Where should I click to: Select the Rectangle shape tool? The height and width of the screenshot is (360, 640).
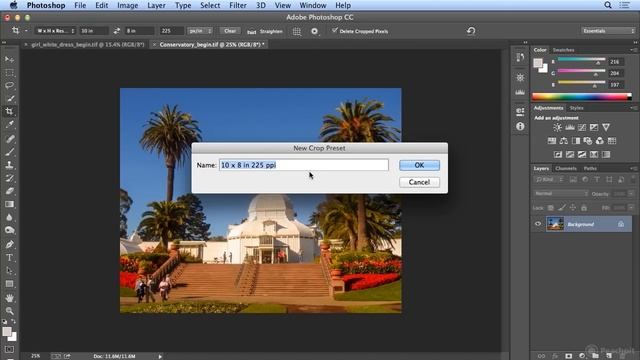tap(9, 284)
